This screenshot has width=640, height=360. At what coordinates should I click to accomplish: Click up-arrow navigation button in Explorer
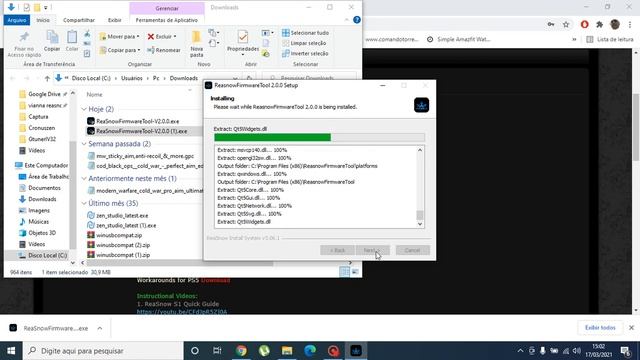47,78
